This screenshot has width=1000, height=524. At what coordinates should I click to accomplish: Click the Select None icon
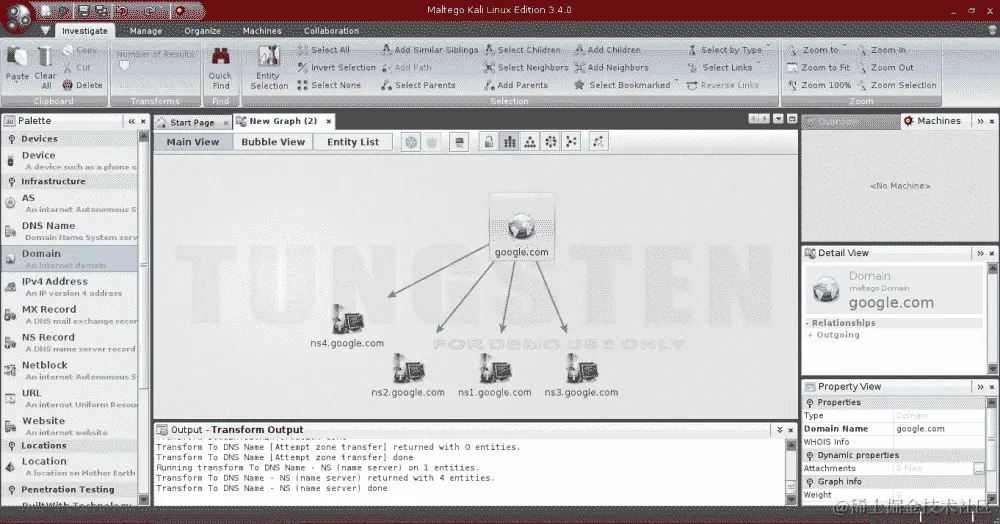(302, 85)
